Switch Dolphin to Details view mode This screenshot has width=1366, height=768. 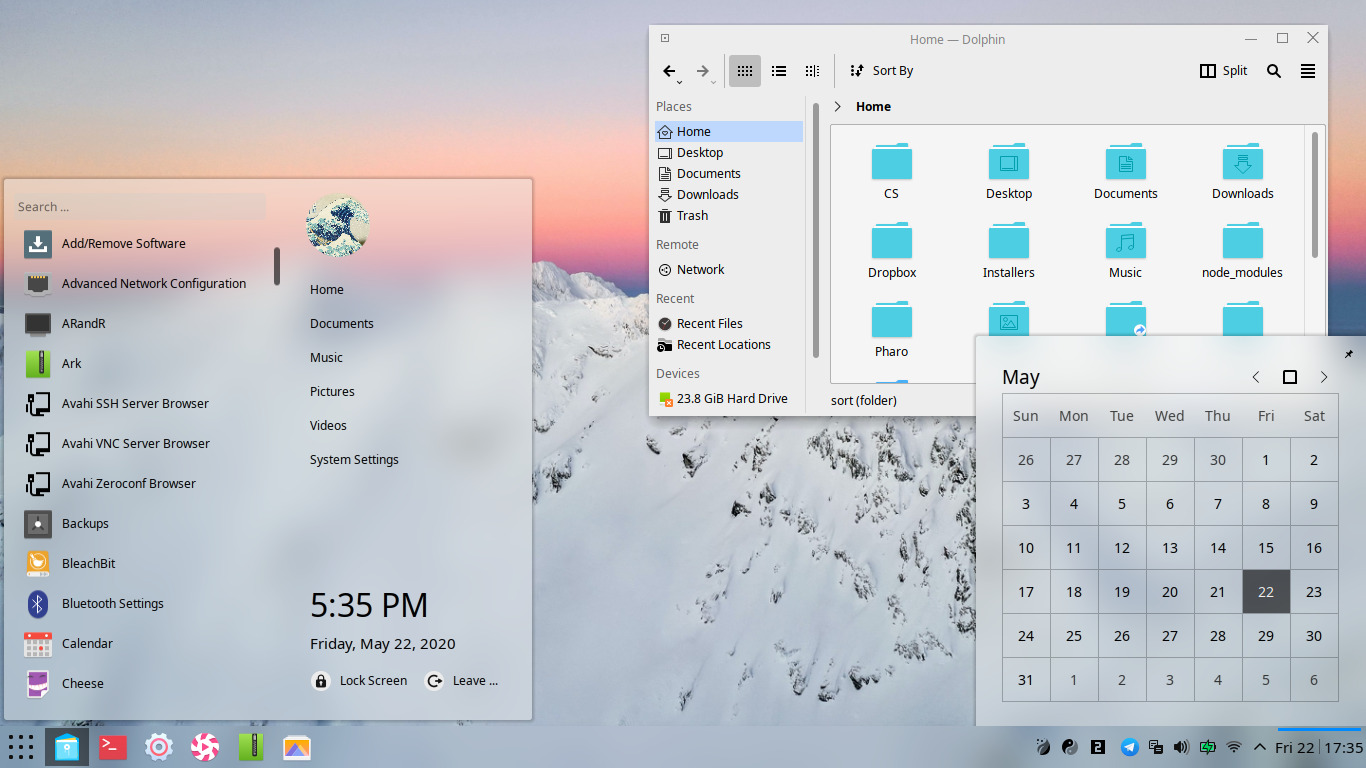click(812, 71)
